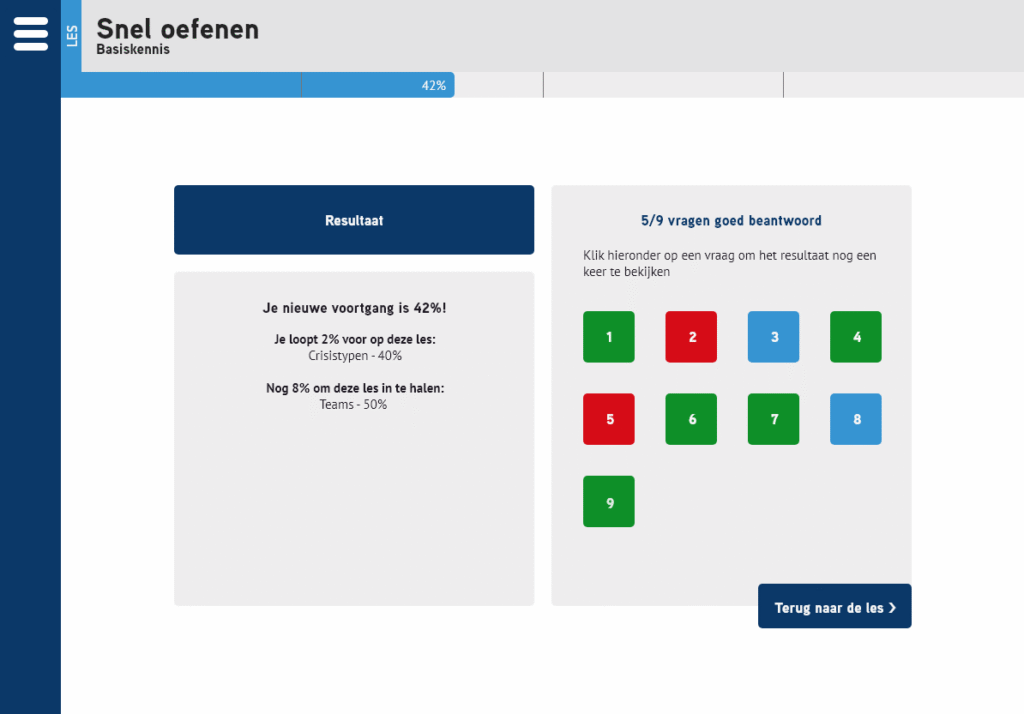Select question tile 7

(774, 419)
